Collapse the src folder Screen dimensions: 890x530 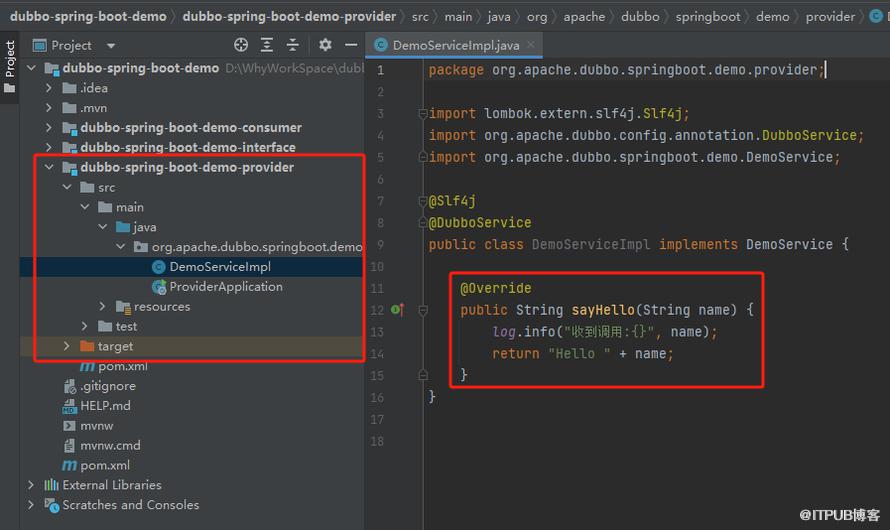(67, 187)
